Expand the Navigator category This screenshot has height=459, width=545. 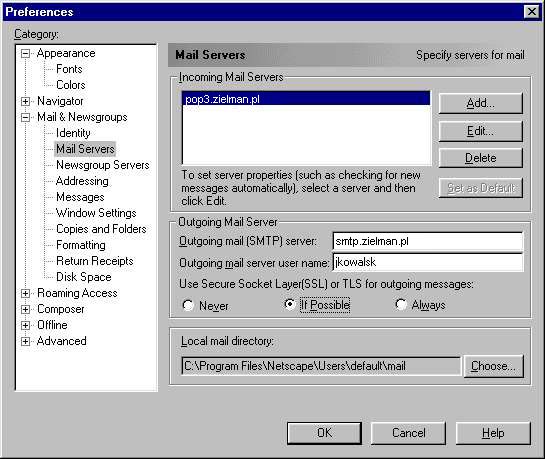[x=25, y=101]
